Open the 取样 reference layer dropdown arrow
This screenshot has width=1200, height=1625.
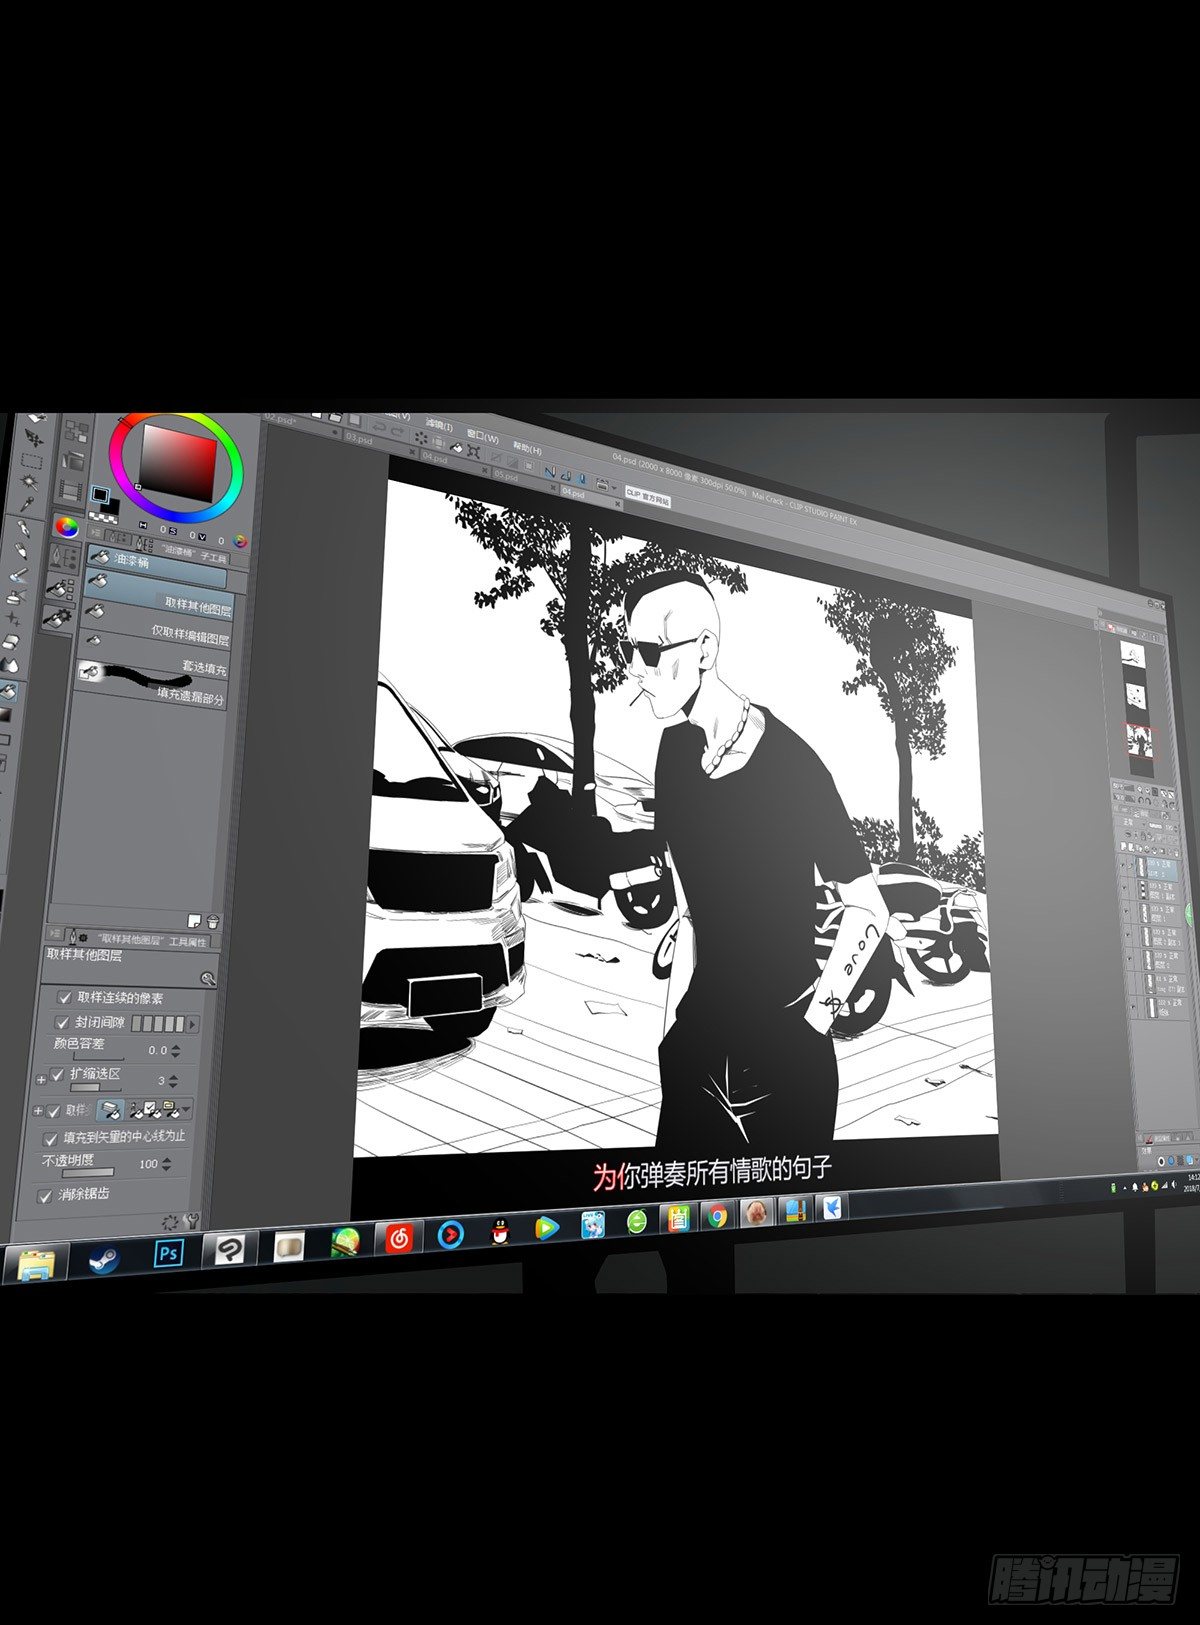click(186, 1109)
